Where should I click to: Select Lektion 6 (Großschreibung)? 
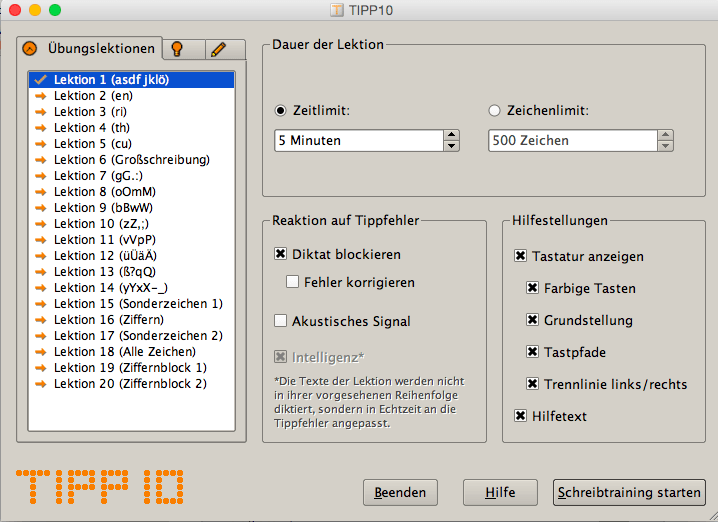coord(131,160)
